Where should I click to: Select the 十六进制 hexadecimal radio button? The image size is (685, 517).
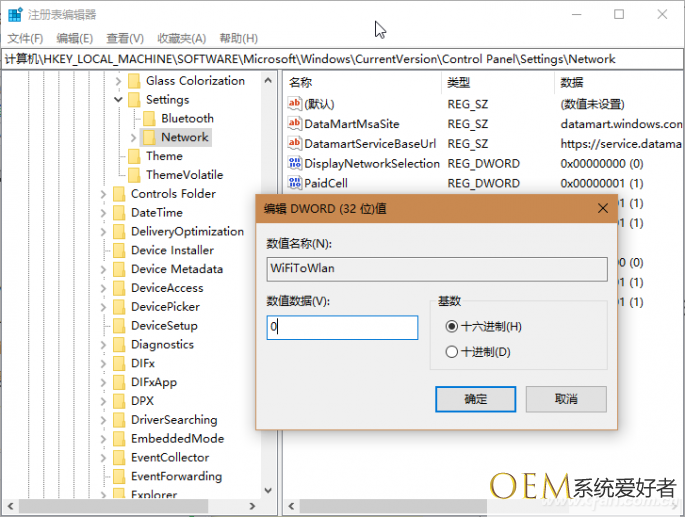click(452, 327)
